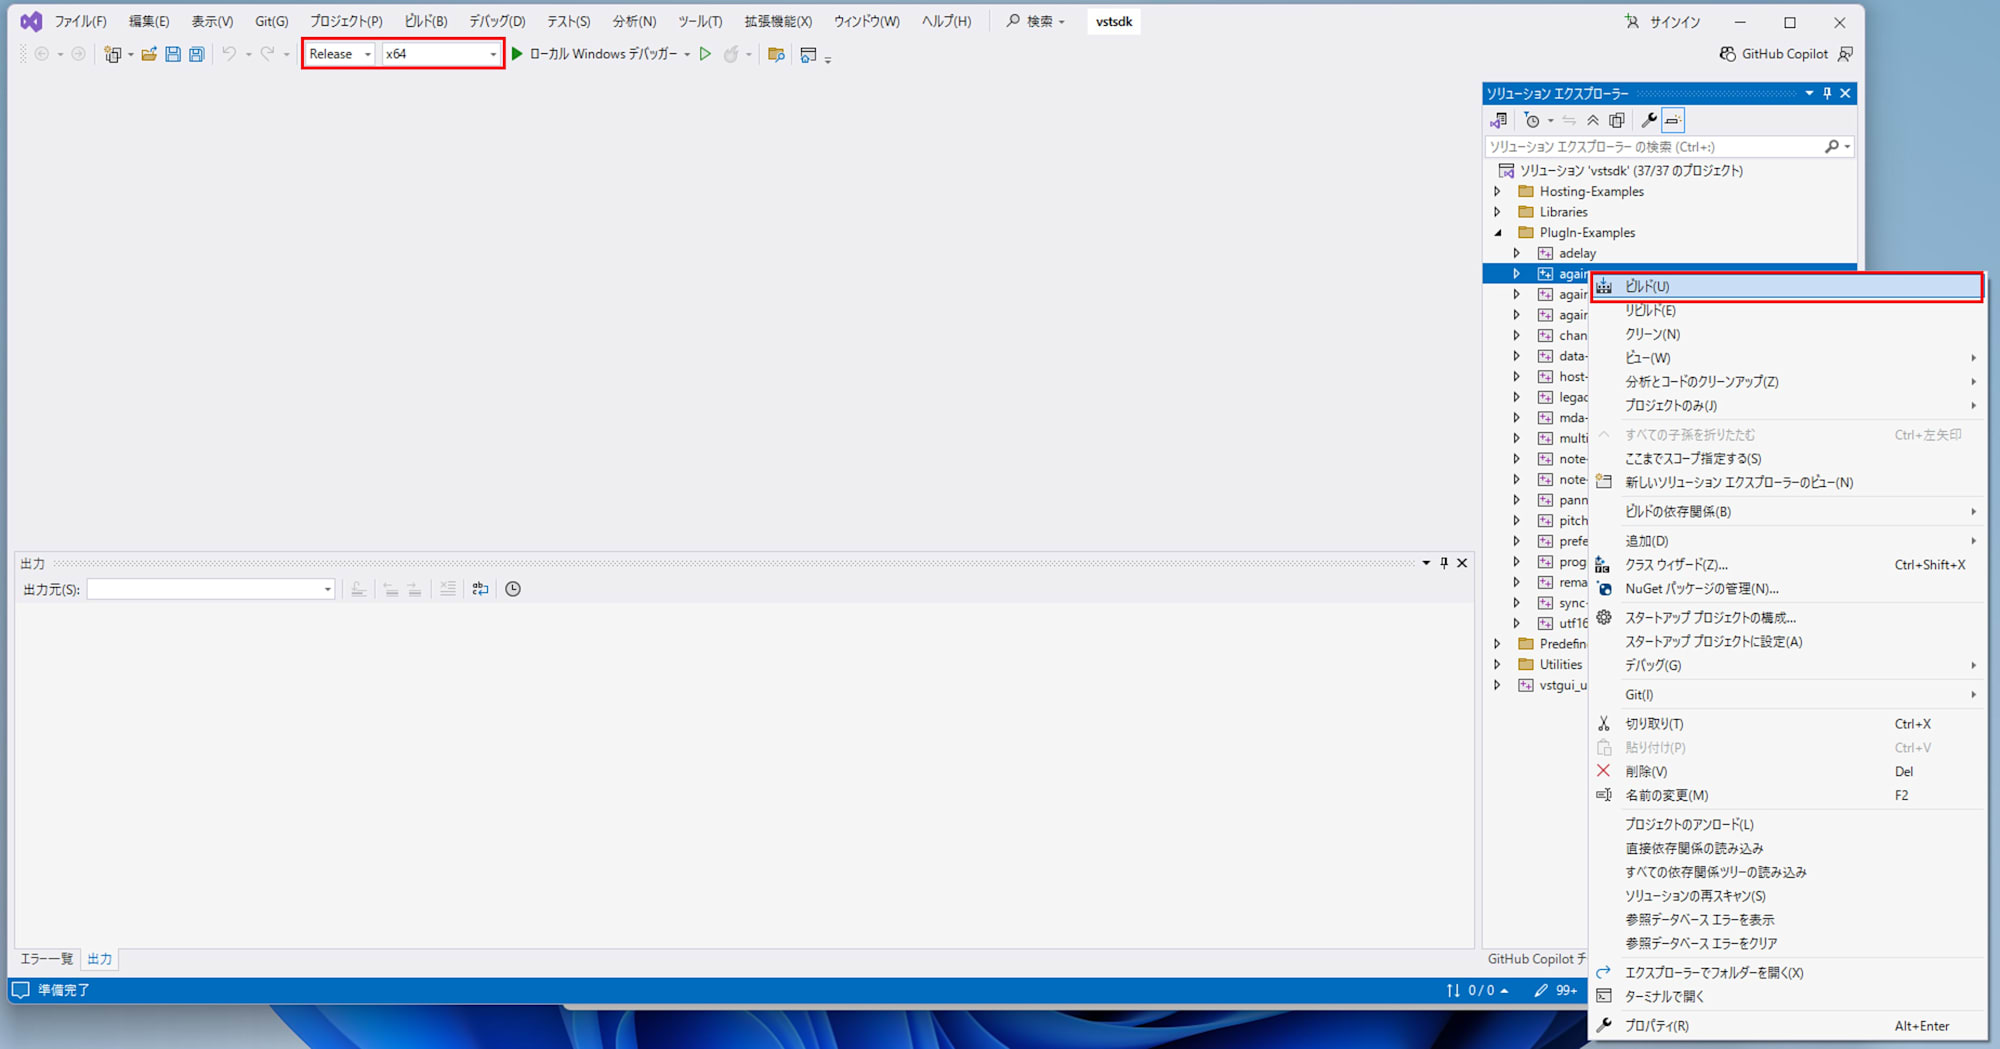2000x1049 pixels.
Task: Toggle the preview selected items icon
Action: 1673,120
